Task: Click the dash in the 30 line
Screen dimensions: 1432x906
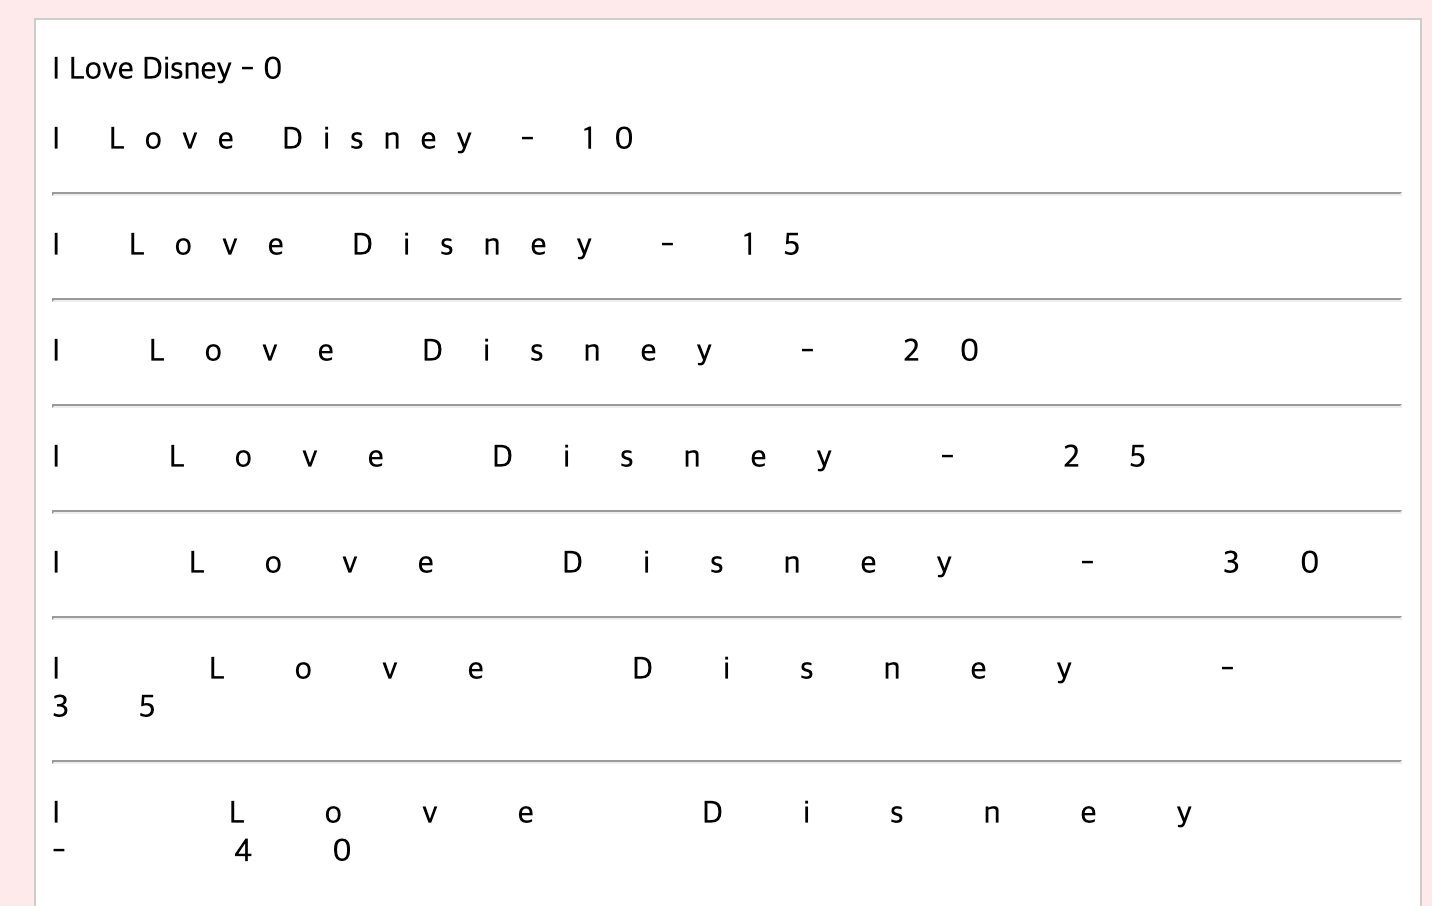Action: coord(1088,563)
